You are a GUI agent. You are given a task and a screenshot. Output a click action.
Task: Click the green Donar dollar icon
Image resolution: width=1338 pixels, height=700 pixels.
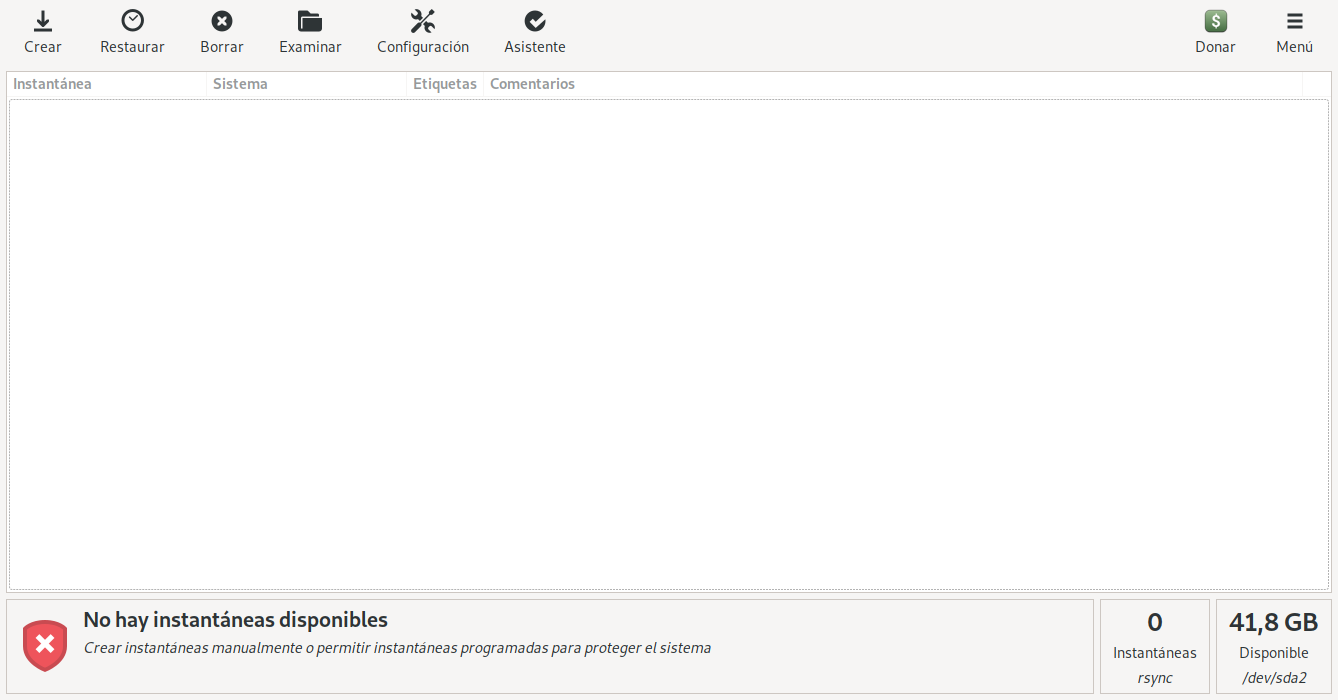(1215, 21)
